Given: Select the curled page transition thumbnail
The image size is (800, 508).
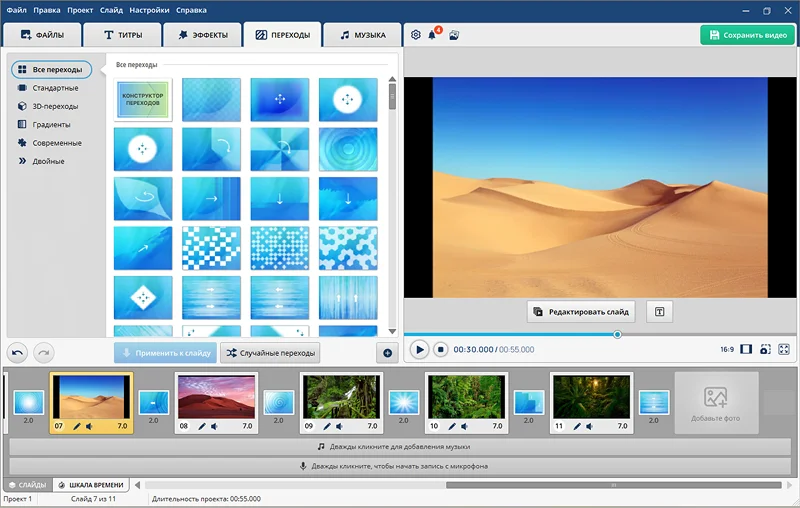Looking at the screenshot, I should [143, 198].
